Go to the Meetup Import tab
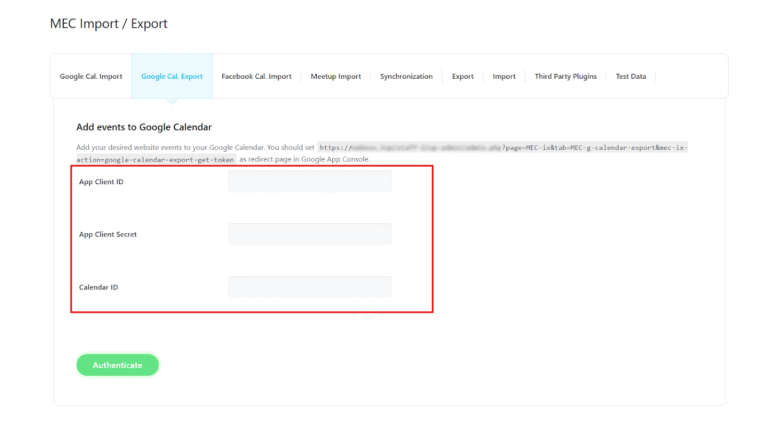768x431 pixels. click(335, 76)
